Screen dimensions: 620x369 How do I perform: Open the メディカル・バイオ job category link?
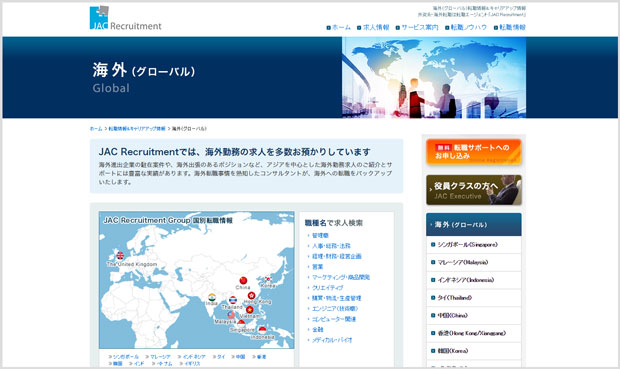point(332,340)
